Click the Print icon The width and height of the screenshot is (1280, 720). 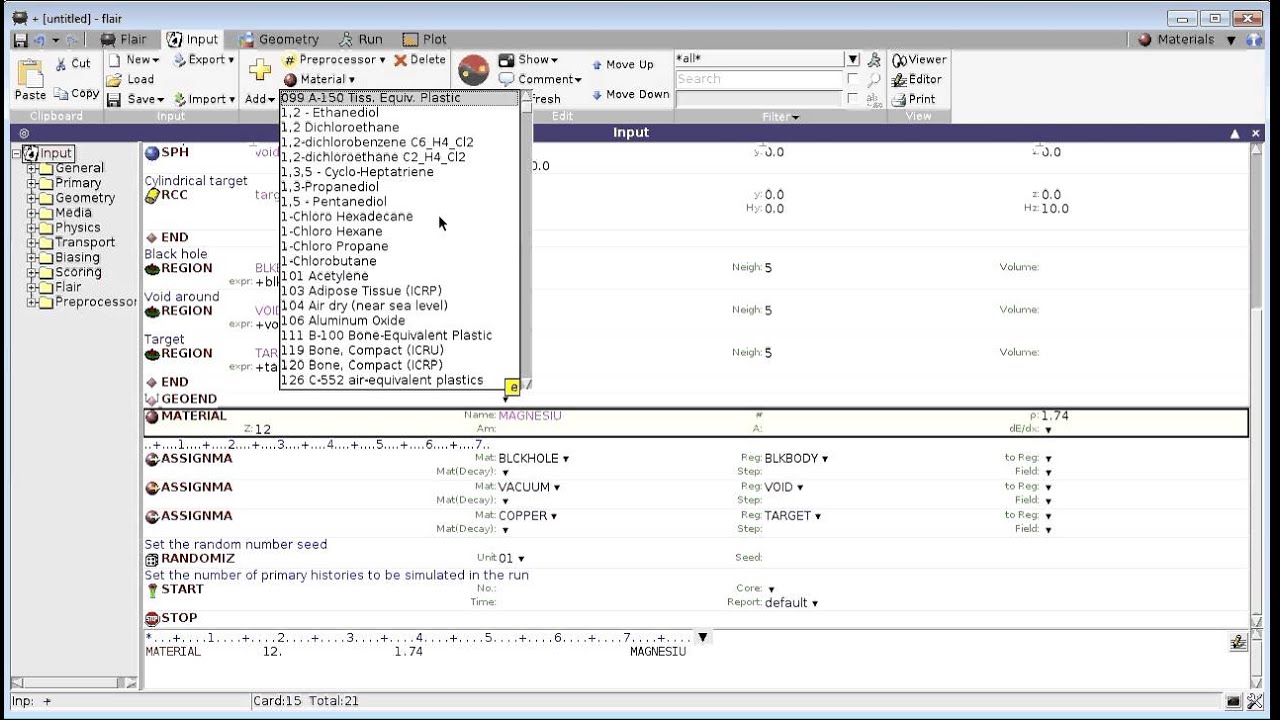coord(899,99)
